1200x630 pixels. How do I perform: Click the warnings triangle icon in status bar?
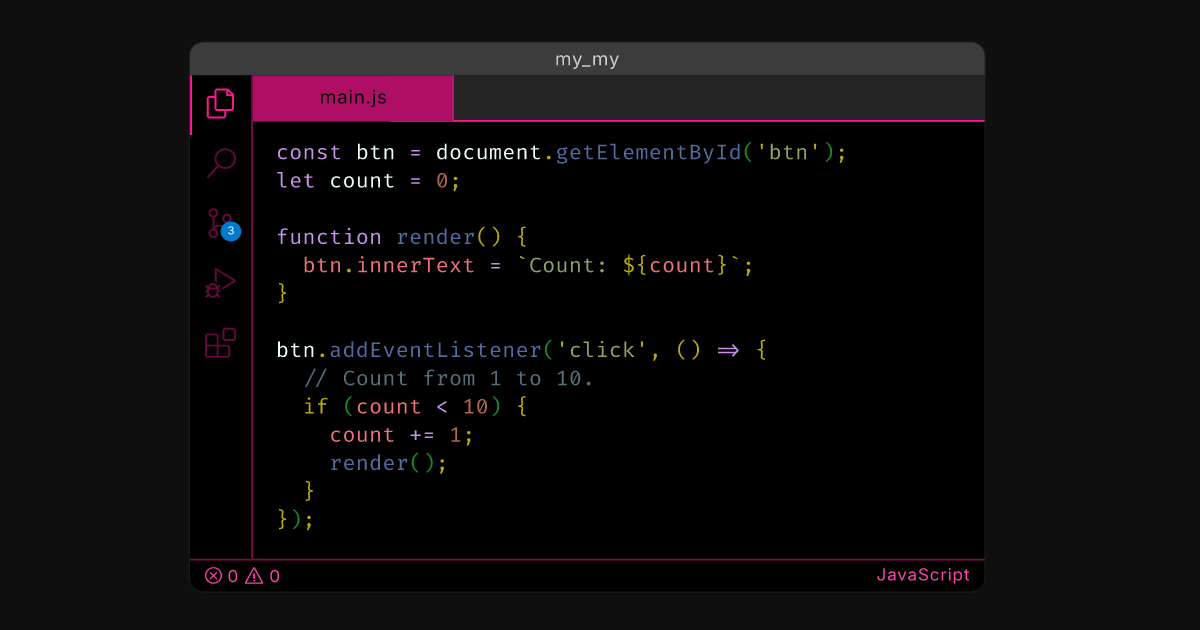(x=254, y=575)
